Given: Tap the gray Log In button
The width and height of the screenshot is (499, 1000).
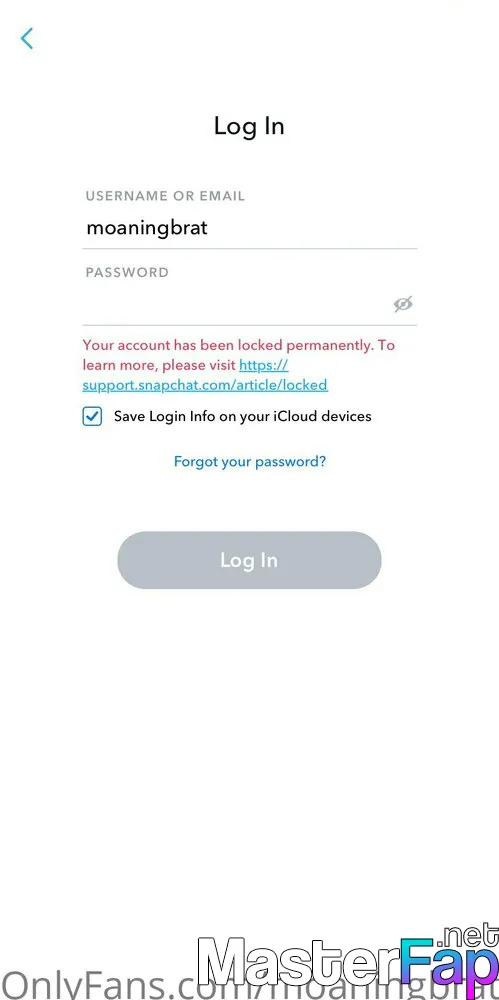Looking at the screenshot, I should (x=249, y=560).
